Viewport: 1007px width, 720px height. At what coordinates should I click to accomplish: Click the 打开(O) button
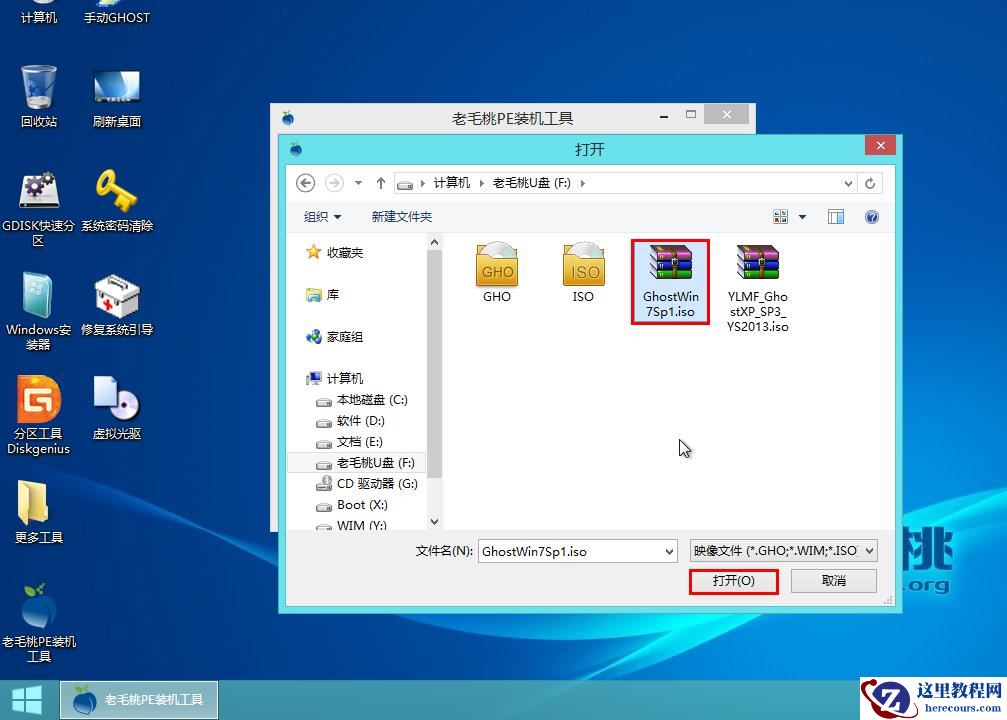[733, 581]
